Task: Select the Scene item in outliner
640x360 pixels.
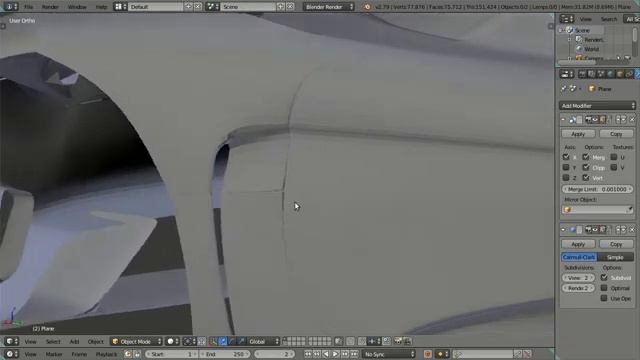Action: click(x=582, y=30)
